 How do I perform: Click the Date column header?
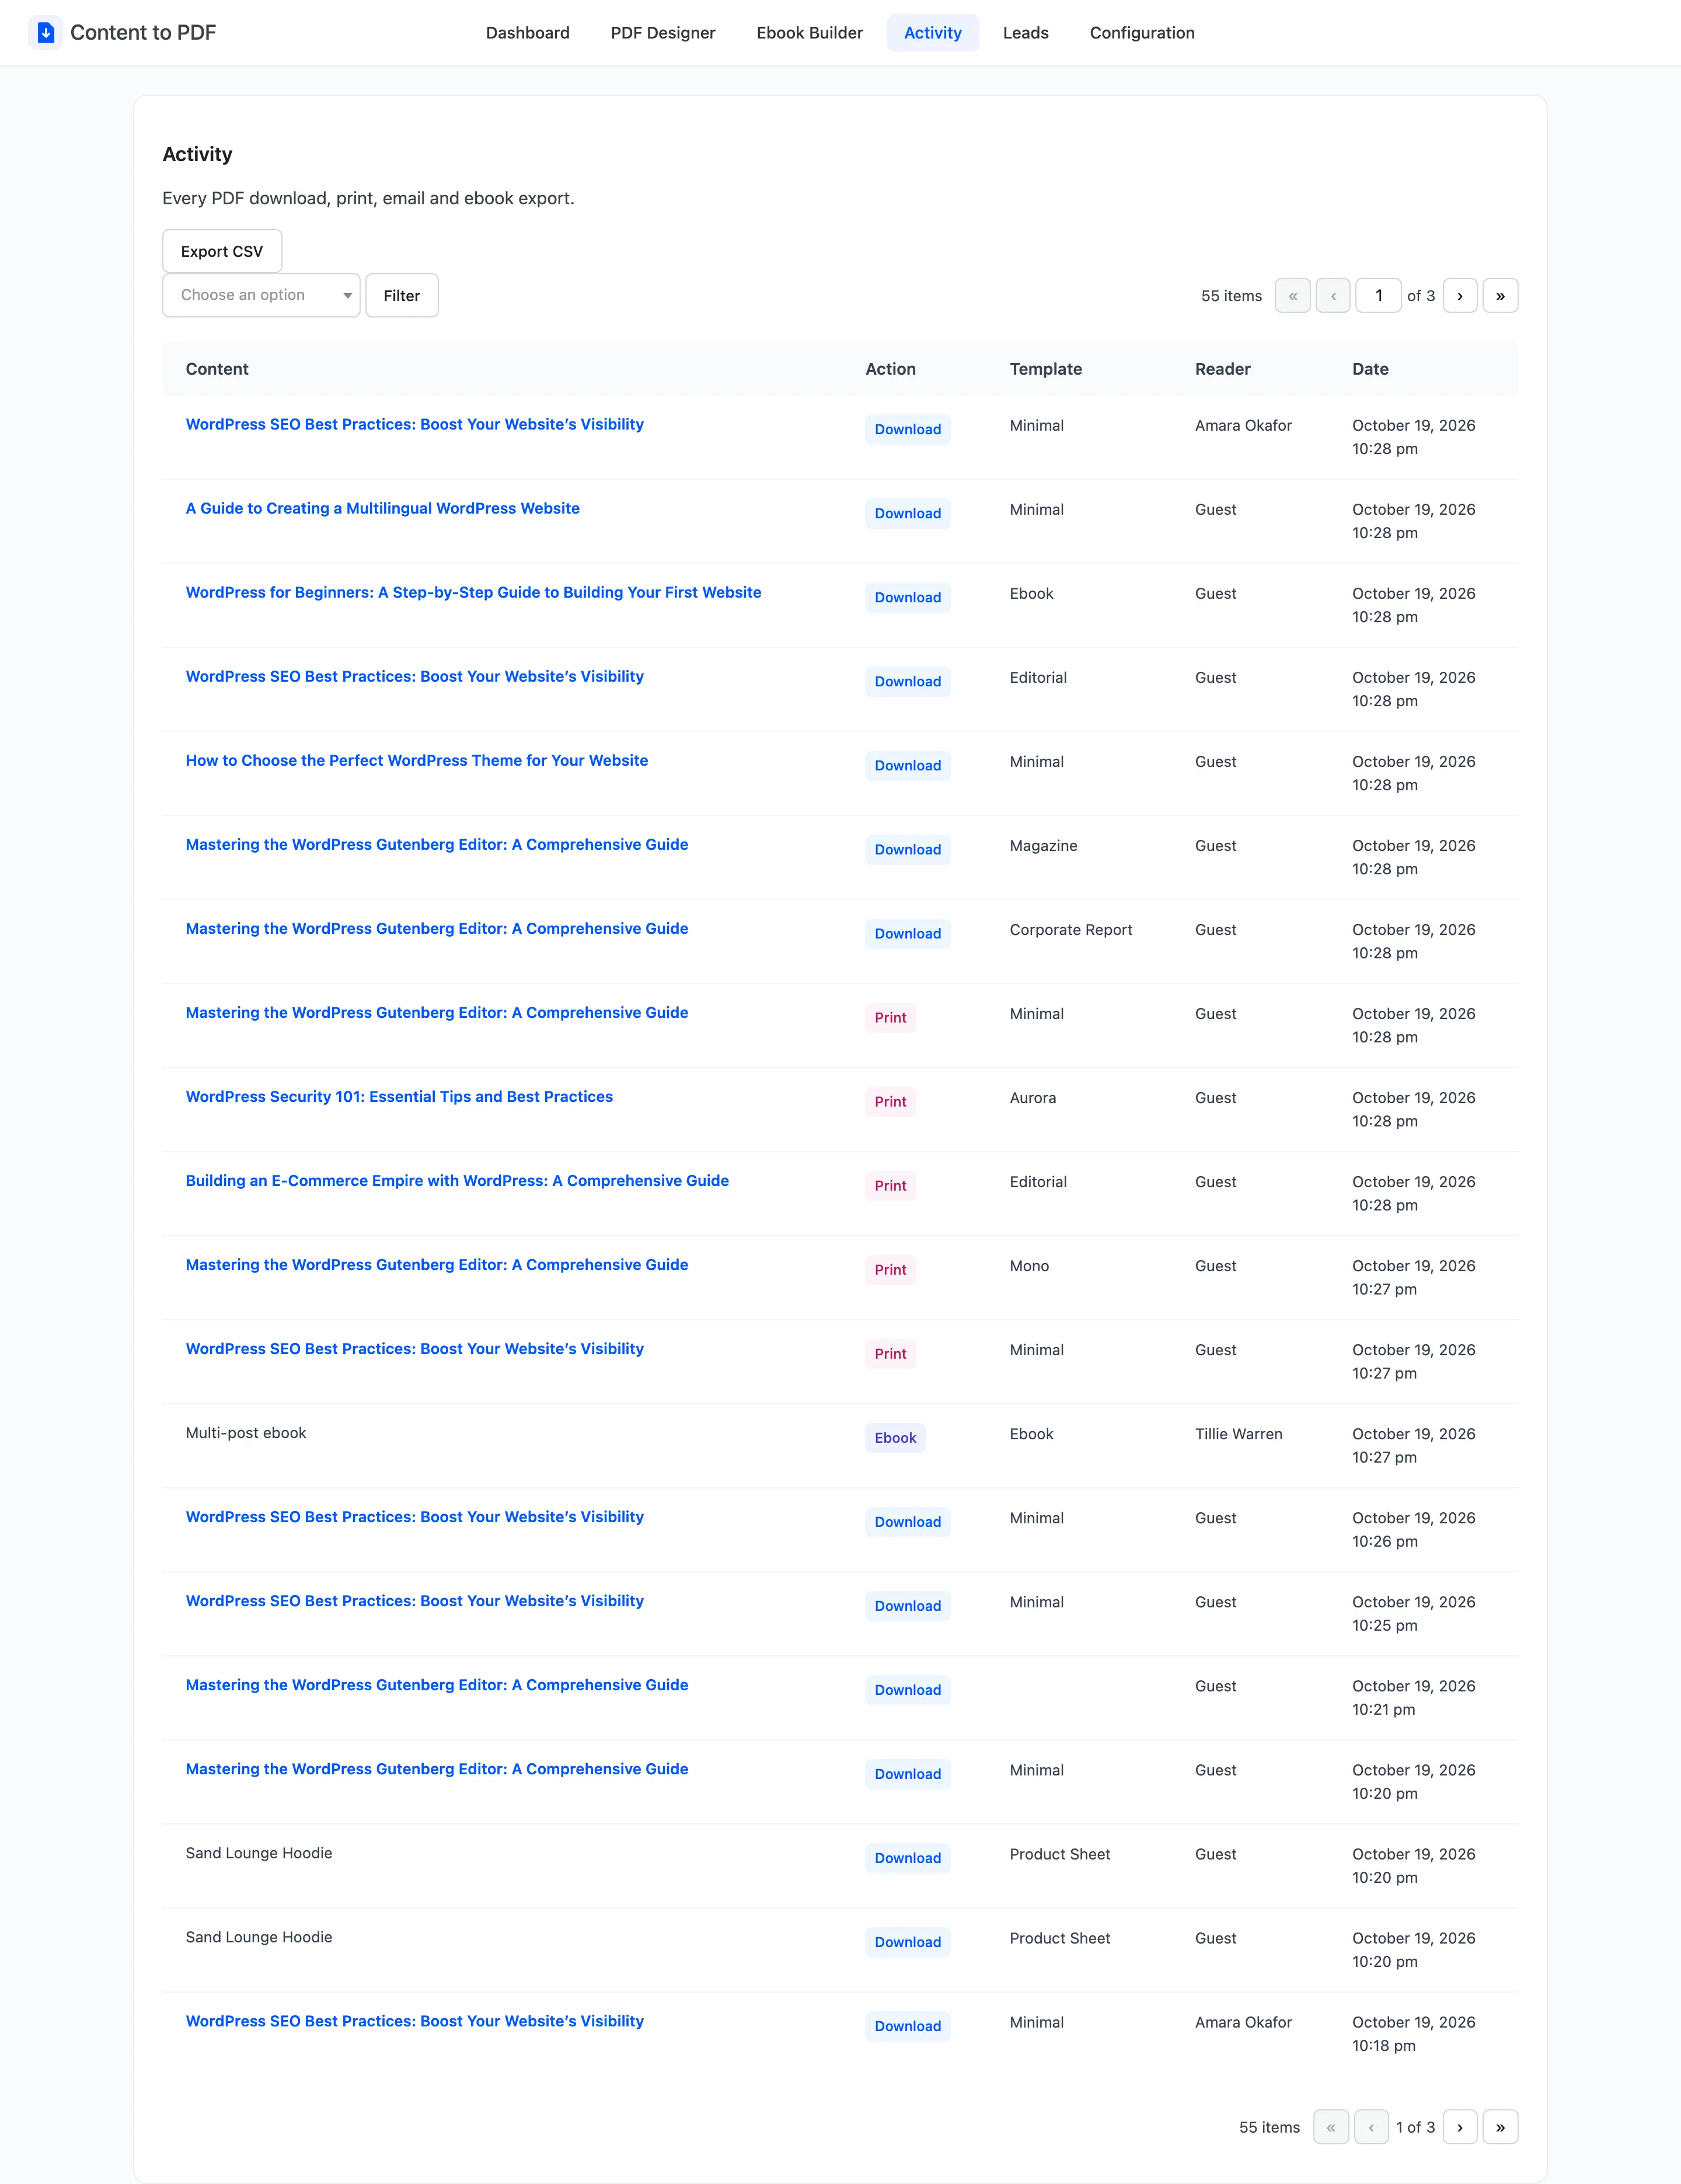point(1370,368)
